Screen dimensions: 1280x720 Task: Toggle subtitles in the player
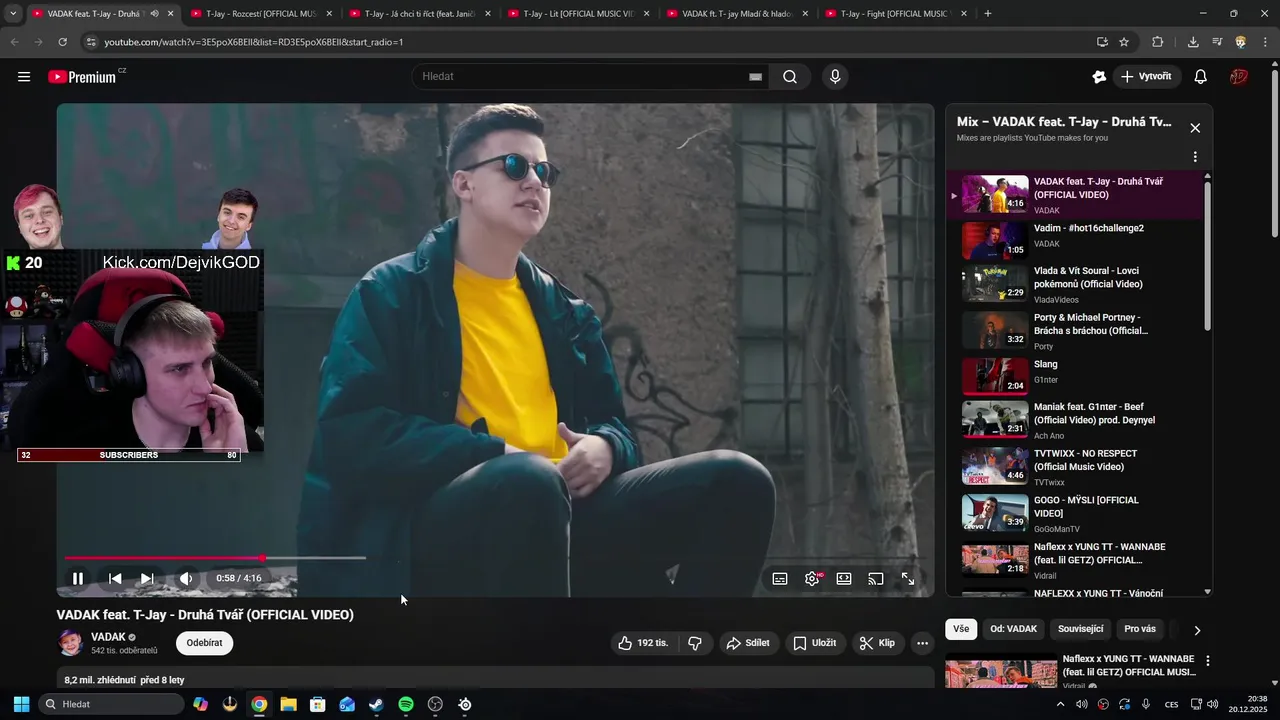pos(780,578)
